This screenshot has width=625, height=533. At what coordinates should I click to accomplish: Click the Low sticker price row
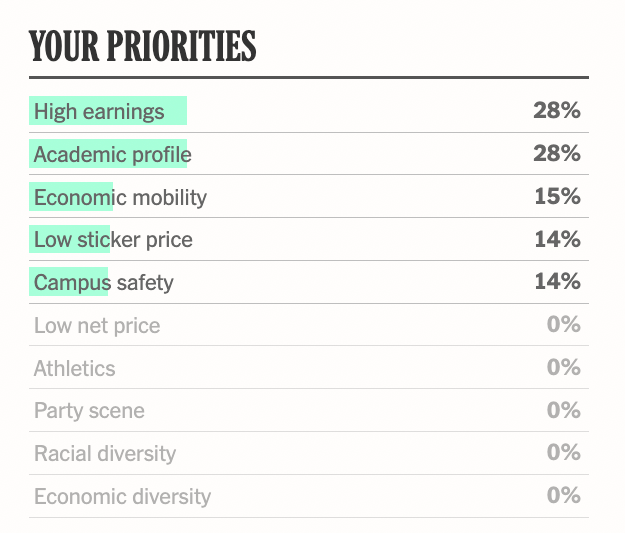coord(309,239)
